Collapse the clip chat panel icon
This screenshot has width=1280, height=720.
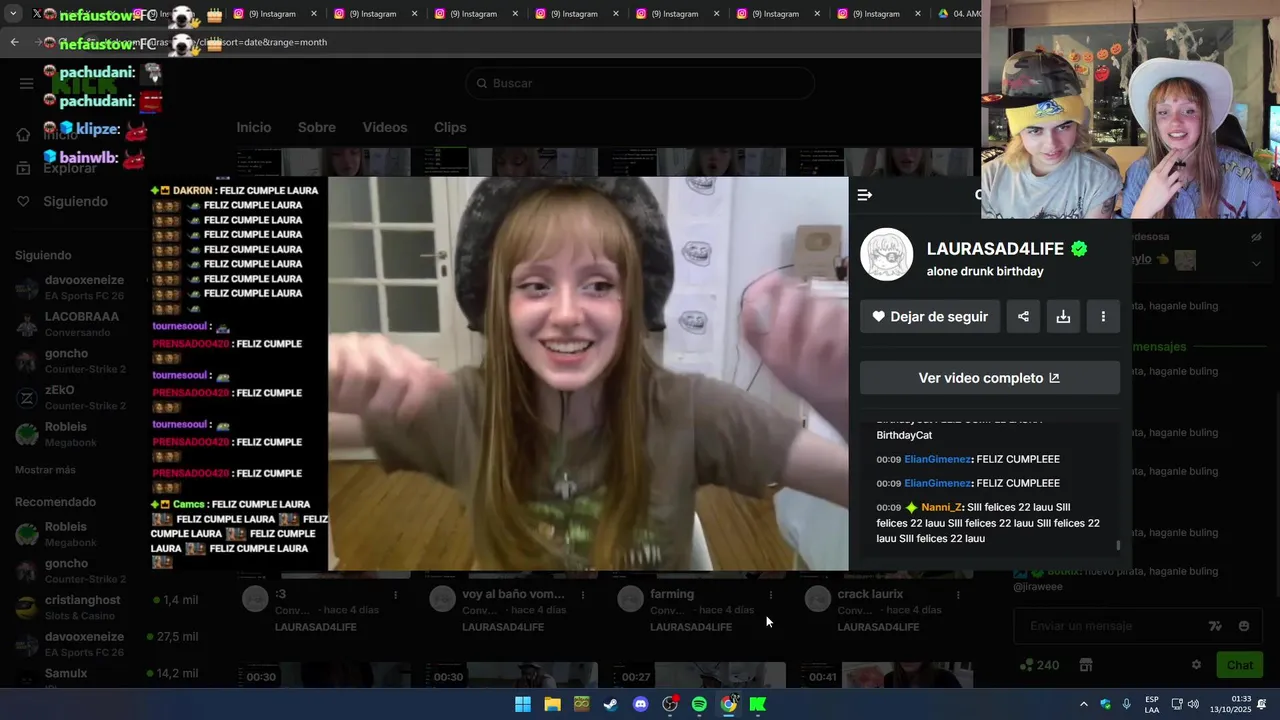click(x=865, y=195)
